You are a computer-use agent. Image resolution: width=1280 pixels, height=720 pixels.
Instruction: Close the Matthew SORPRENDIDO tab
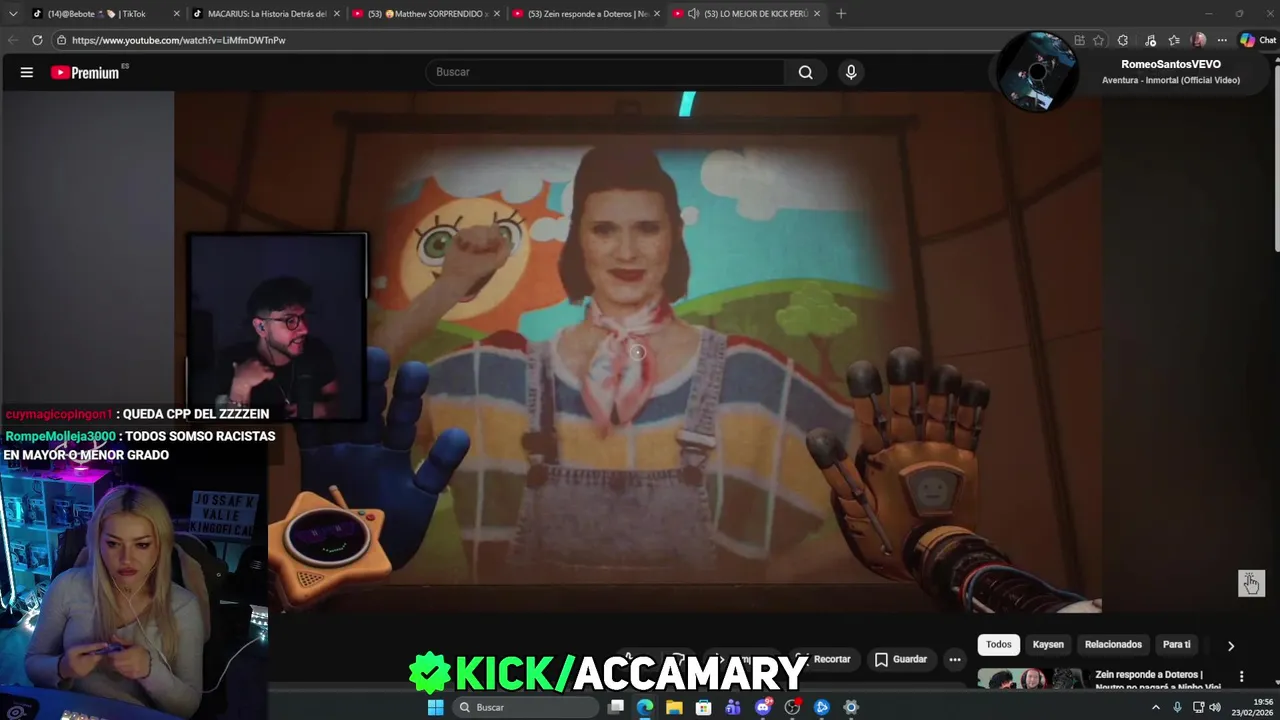tap(497, 14)
